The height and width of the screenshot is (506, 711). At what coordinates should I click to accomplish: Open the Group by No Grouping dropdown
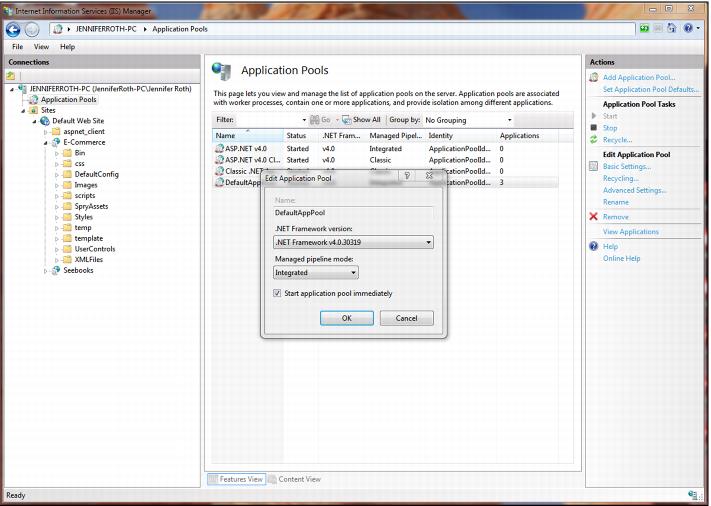[510, 120]
